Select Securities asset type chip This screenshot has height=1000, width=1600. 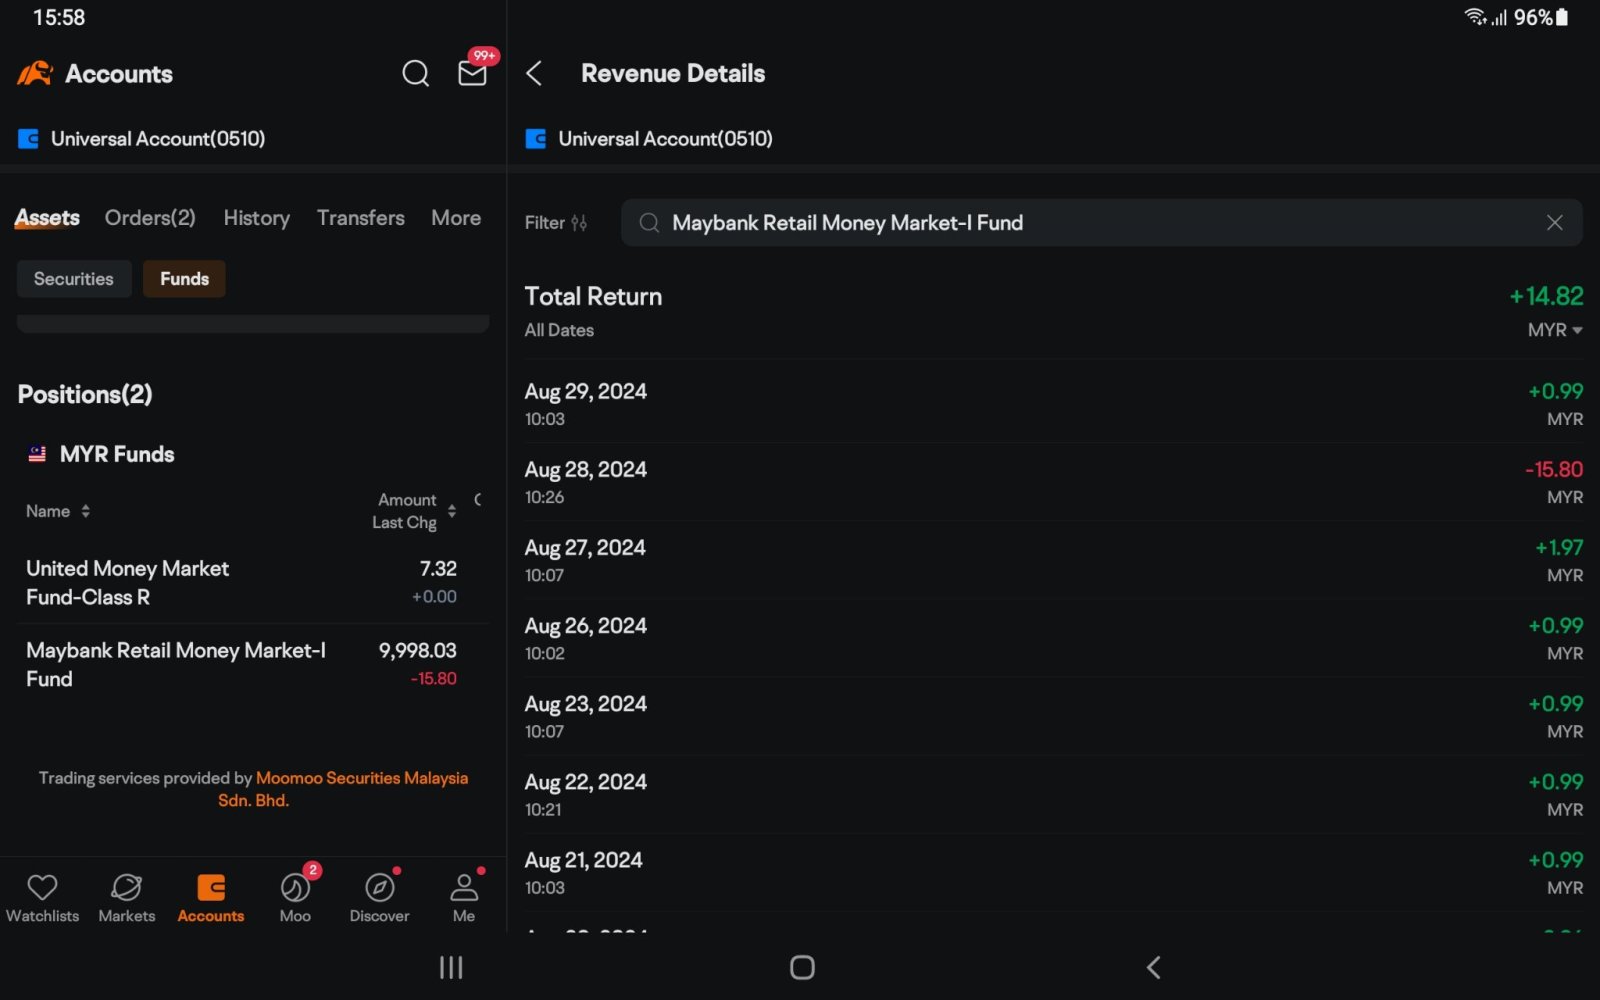coord(74,279)
